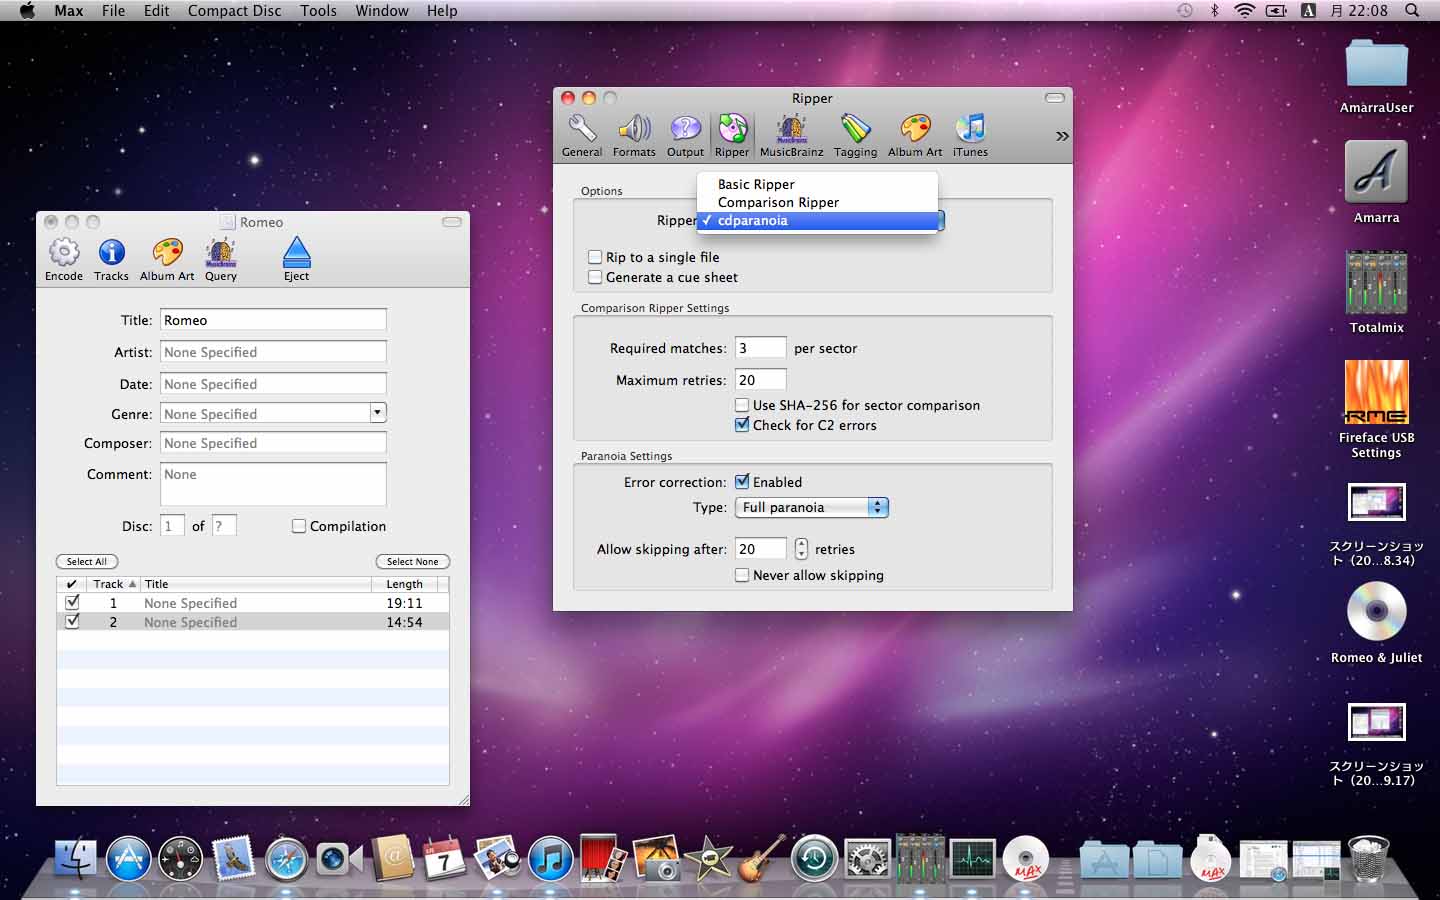Show more toolbar items in Ripper window
The image size is (1440, 900).
pyautogui.click(x=1062, y=136)
